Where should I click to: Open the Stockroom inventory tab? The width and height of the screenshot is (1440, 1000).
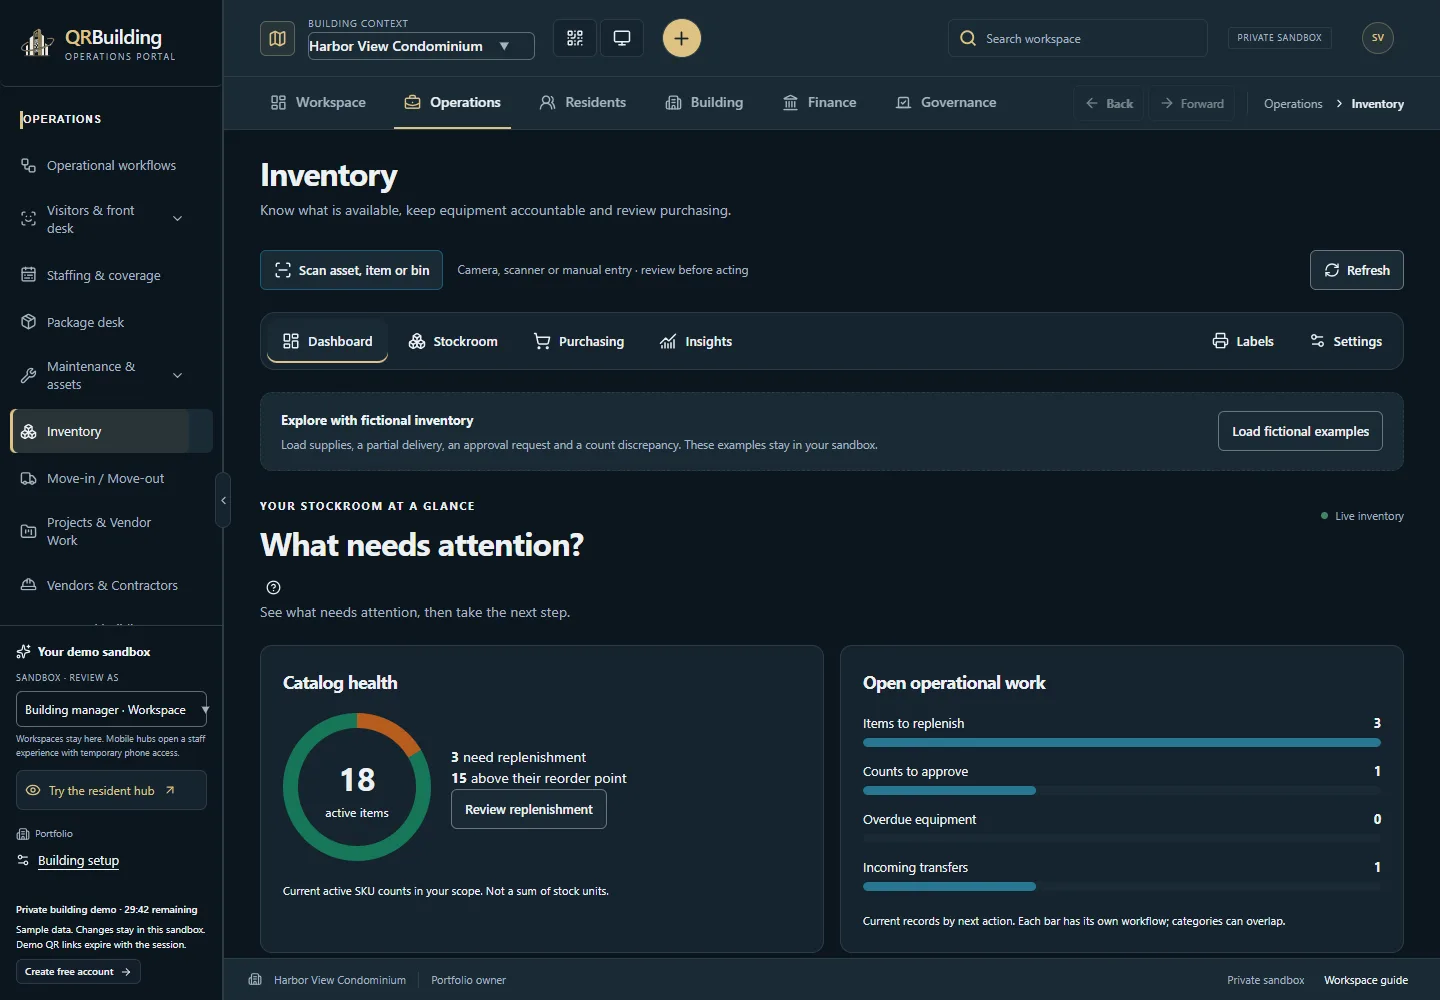453,341
